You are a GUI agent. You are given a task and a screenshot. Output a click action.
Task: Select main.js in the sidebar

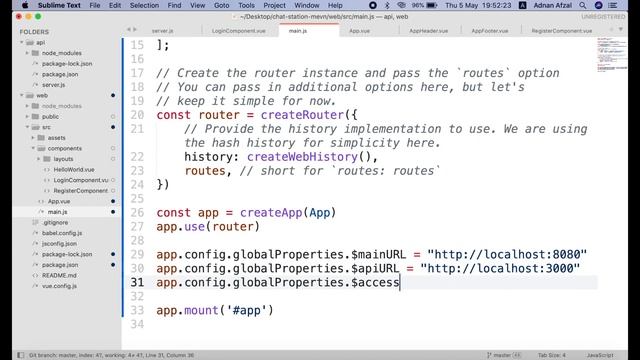(58, 212)
